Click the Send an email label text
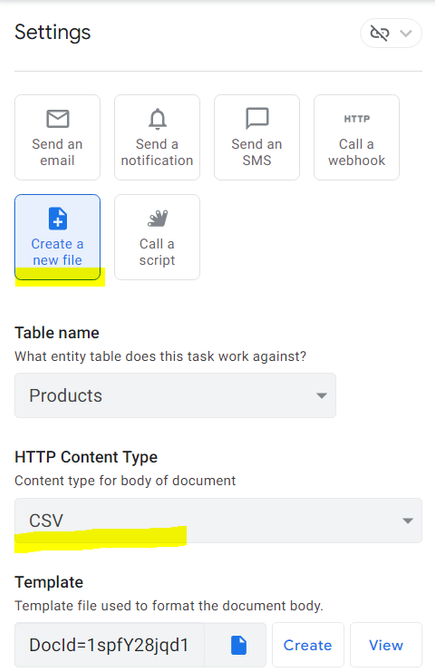The image size is (435, 672). tap(57, 152)
